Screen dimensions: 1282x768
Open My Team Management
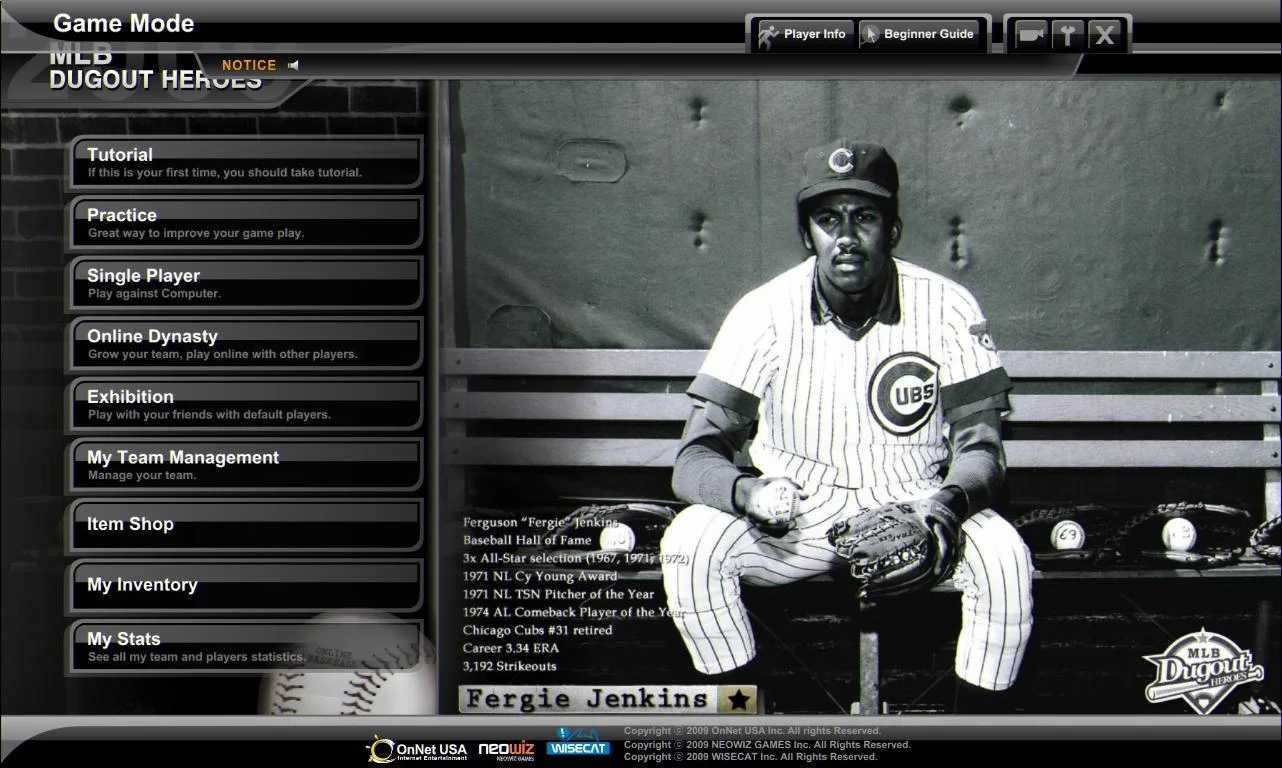246,465
